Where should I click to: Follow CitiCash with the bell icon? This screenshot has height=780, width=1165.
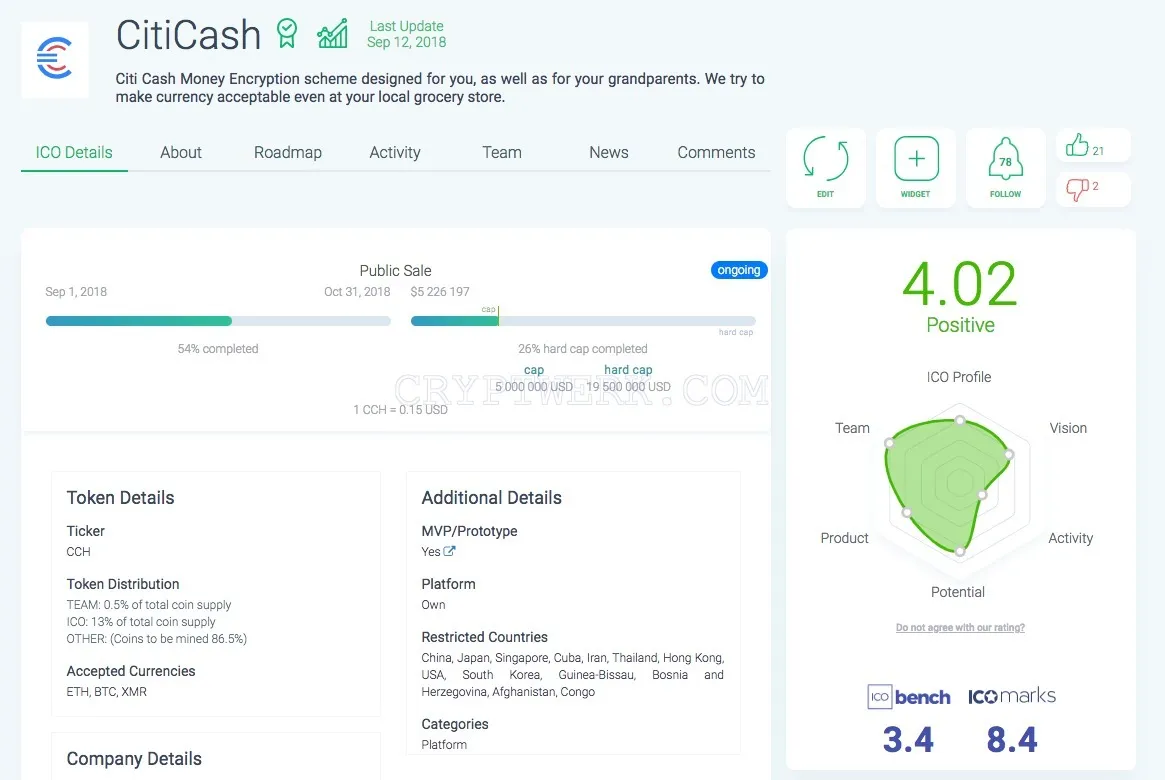tap(1005, 159)
